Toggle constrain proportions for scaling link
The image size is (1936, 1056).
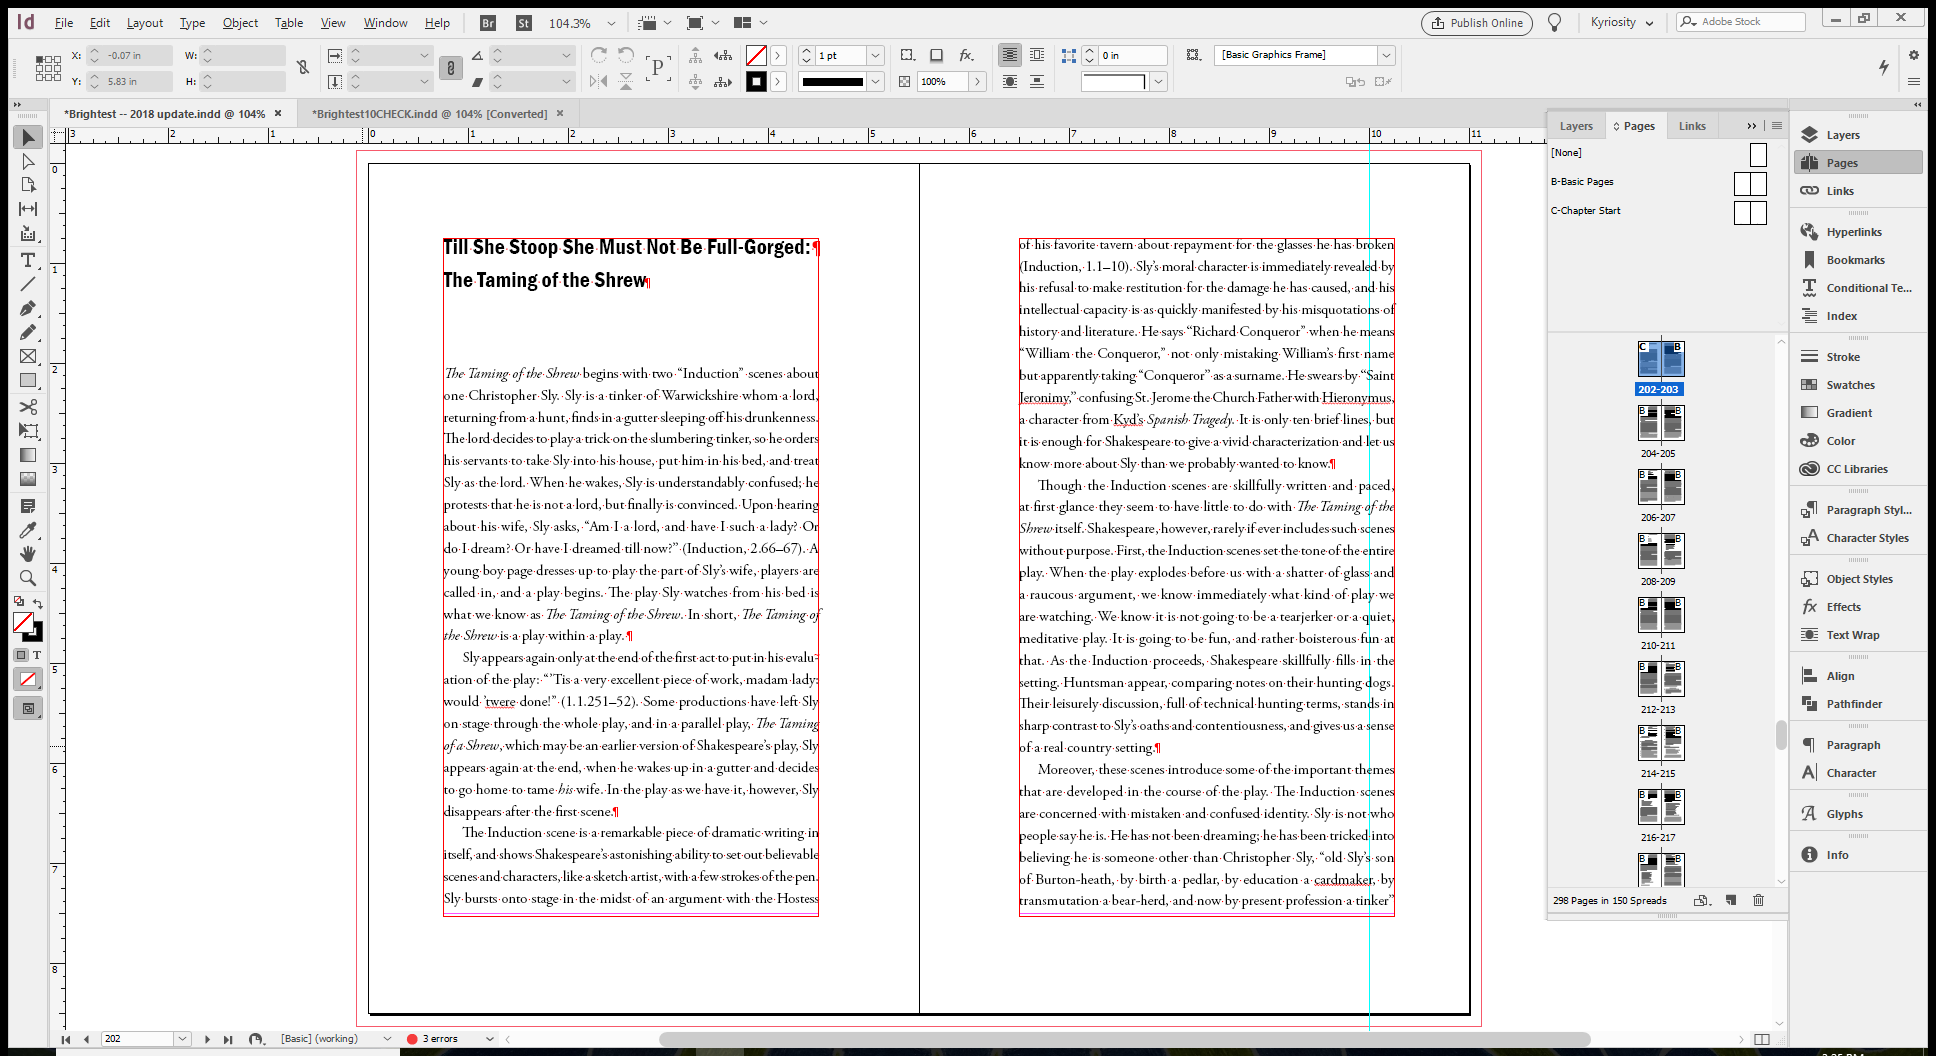point(451,67)
